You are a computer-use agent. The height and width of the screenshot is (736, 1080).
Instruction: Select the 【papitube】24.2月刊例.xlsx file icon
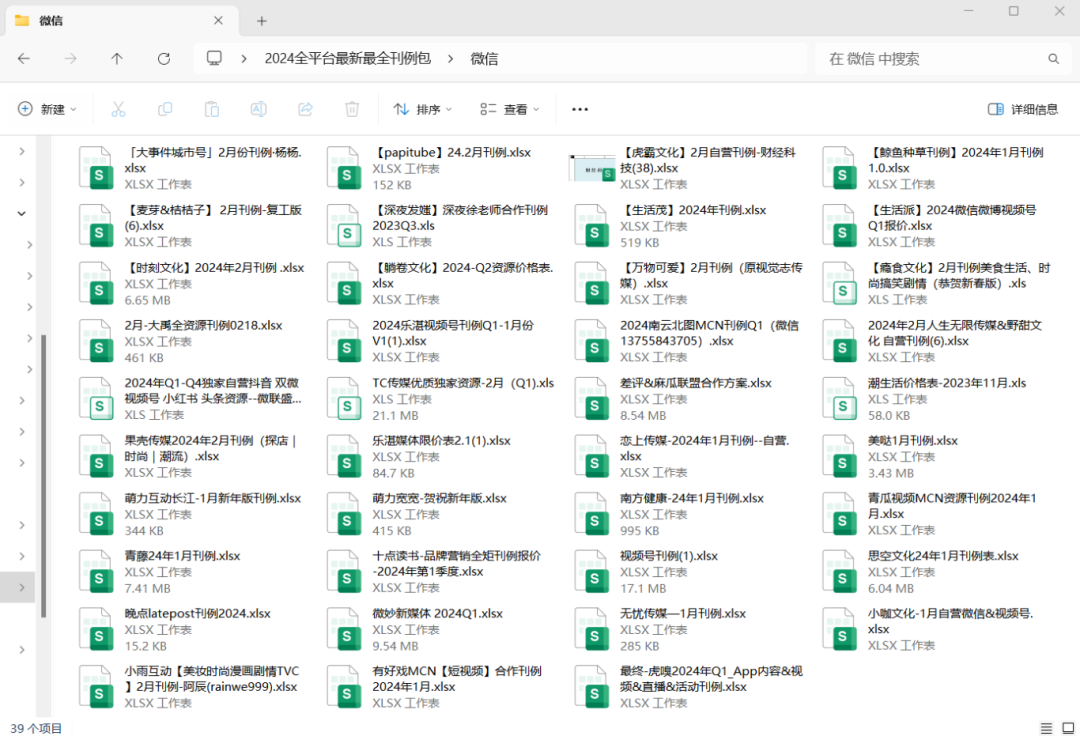344,168
